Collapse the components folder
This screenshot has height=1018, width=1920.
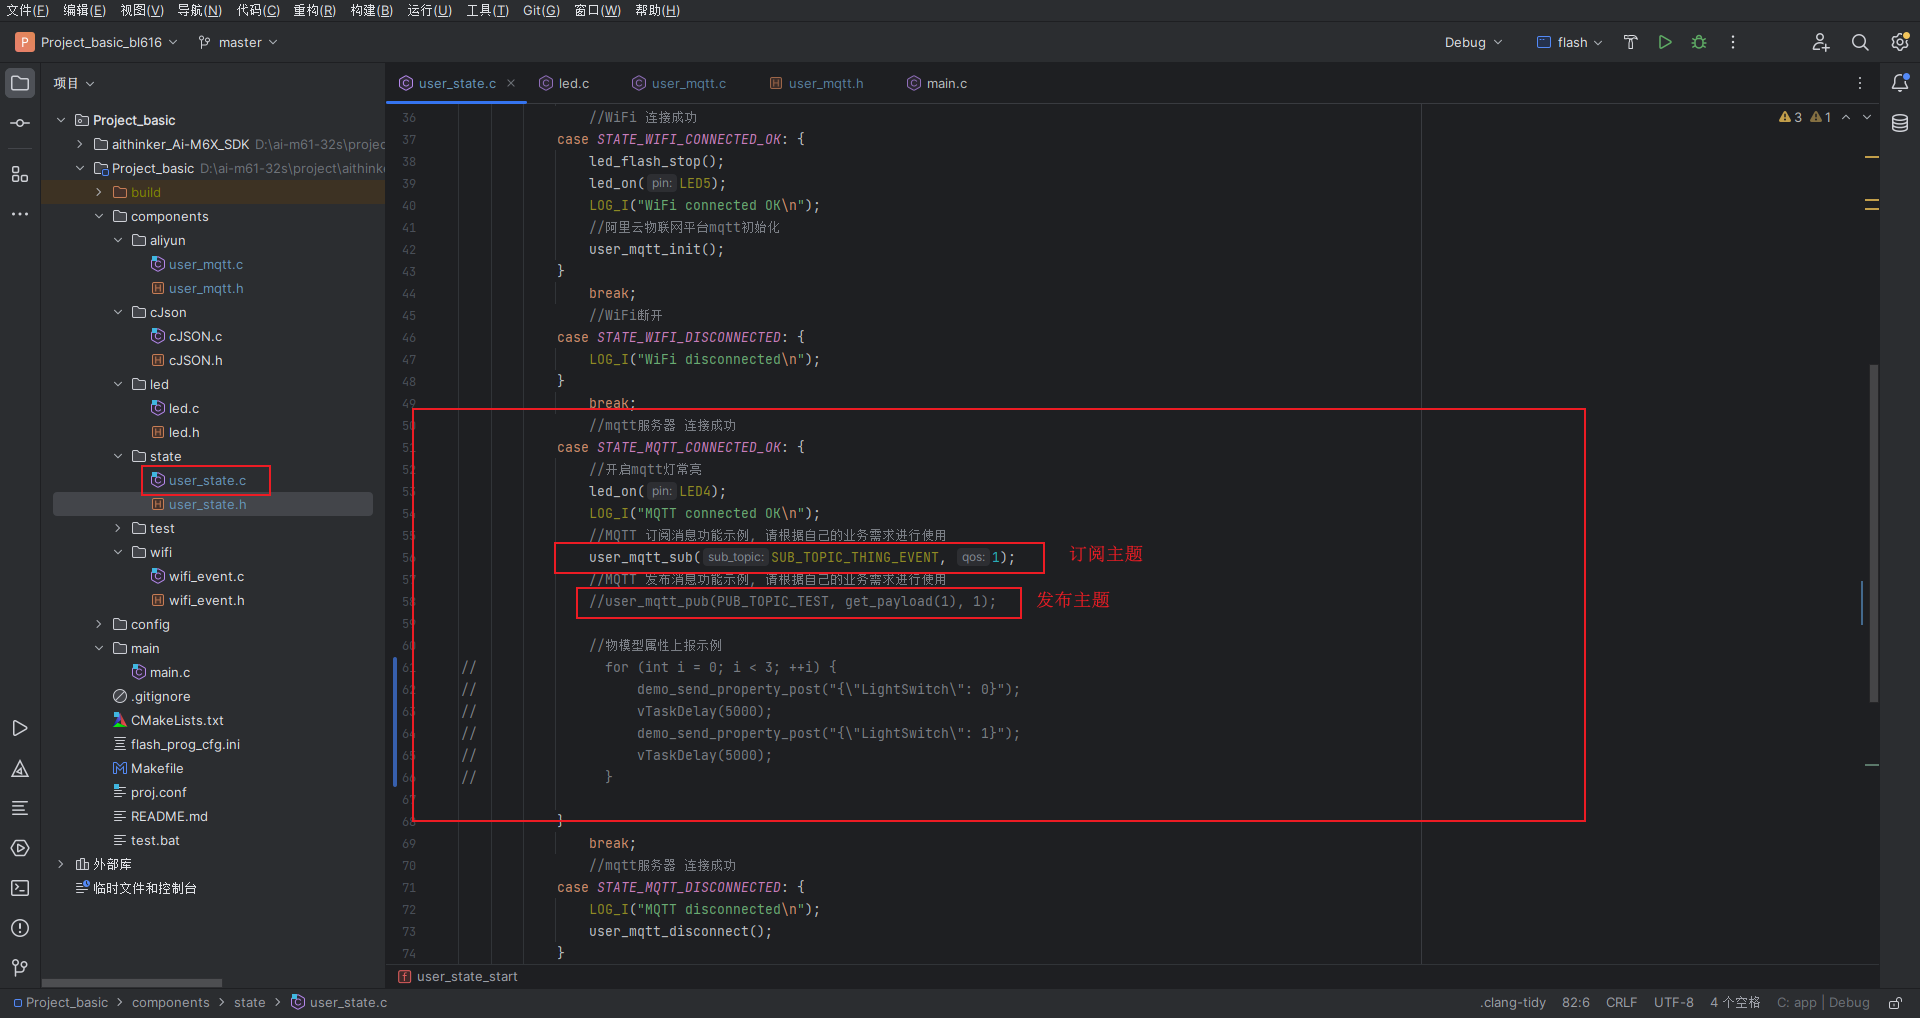tap(99, 216)
